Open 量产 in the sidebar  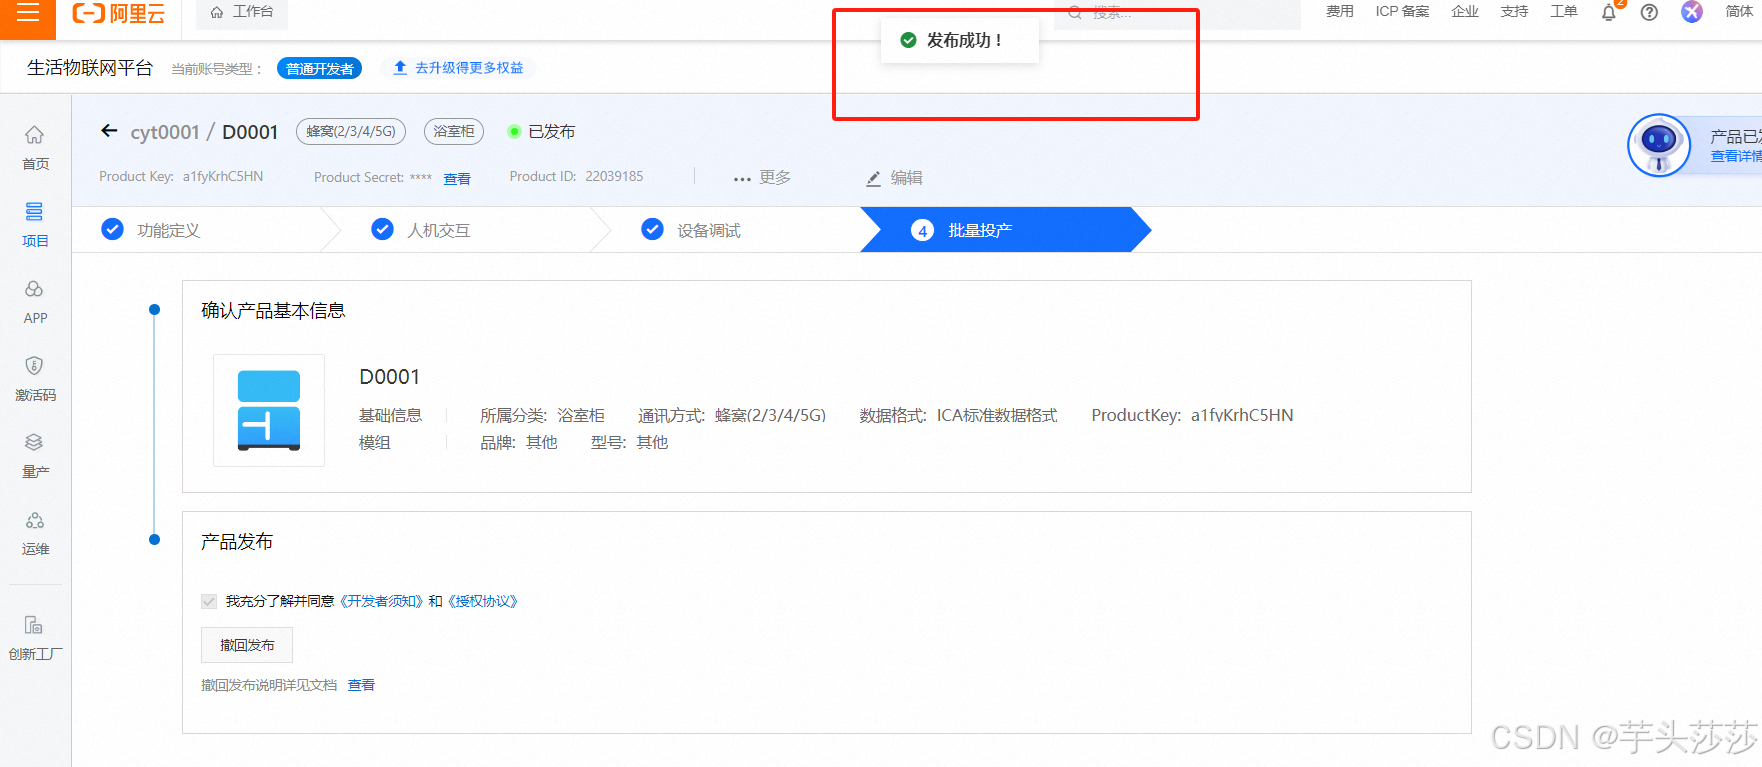[35, 456]
